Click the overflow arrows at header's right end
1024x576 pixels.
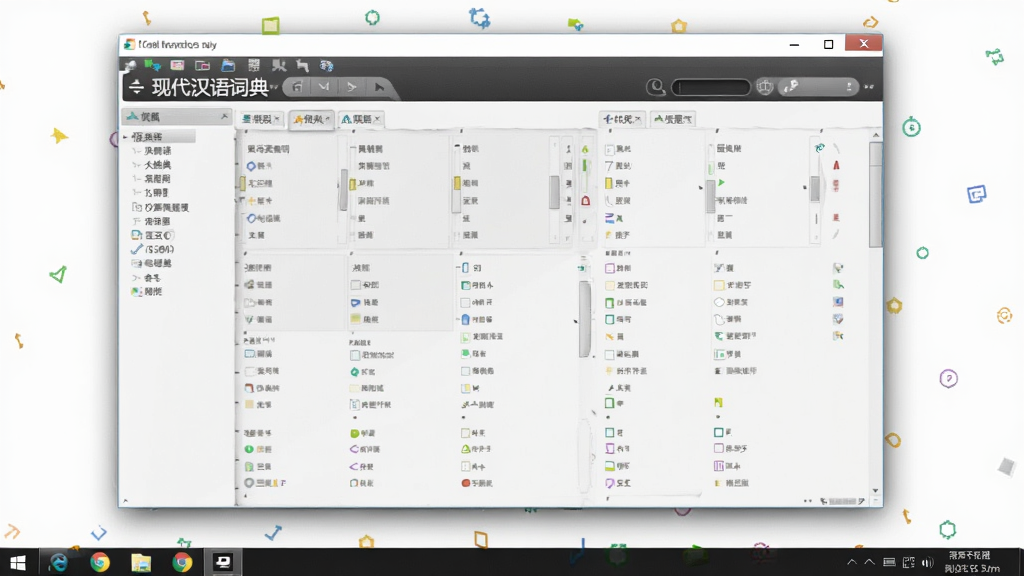click(869, 87)
